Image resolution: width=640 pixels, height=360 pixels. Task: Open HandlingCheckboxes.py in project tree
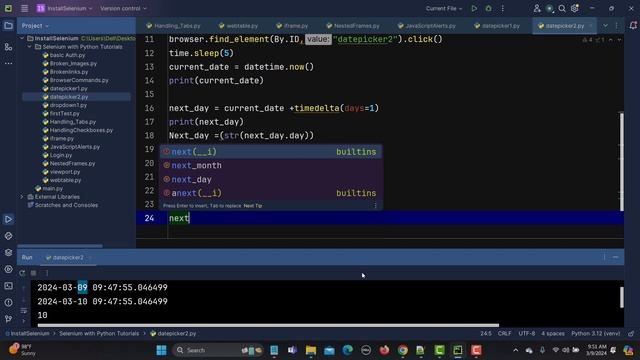point(81,130)
